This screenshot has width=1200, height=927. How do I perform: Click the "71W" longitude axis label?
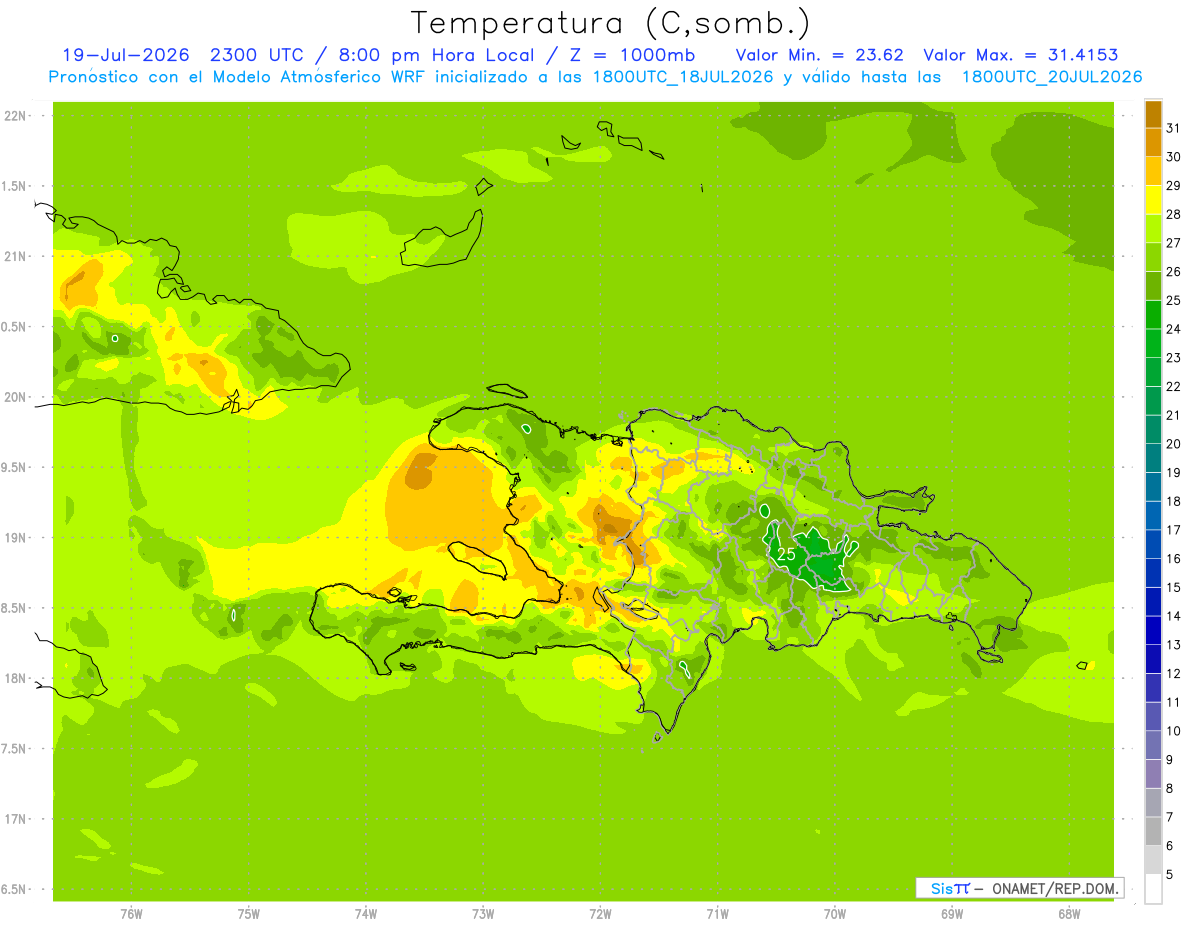[x=717, y=914]
